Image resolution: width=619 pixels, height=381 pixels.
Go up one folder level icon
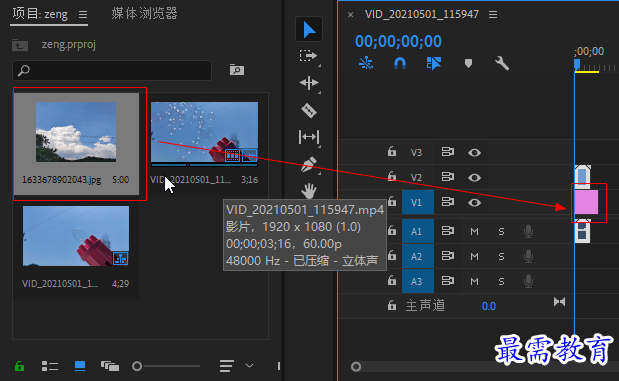coord(19,45)
